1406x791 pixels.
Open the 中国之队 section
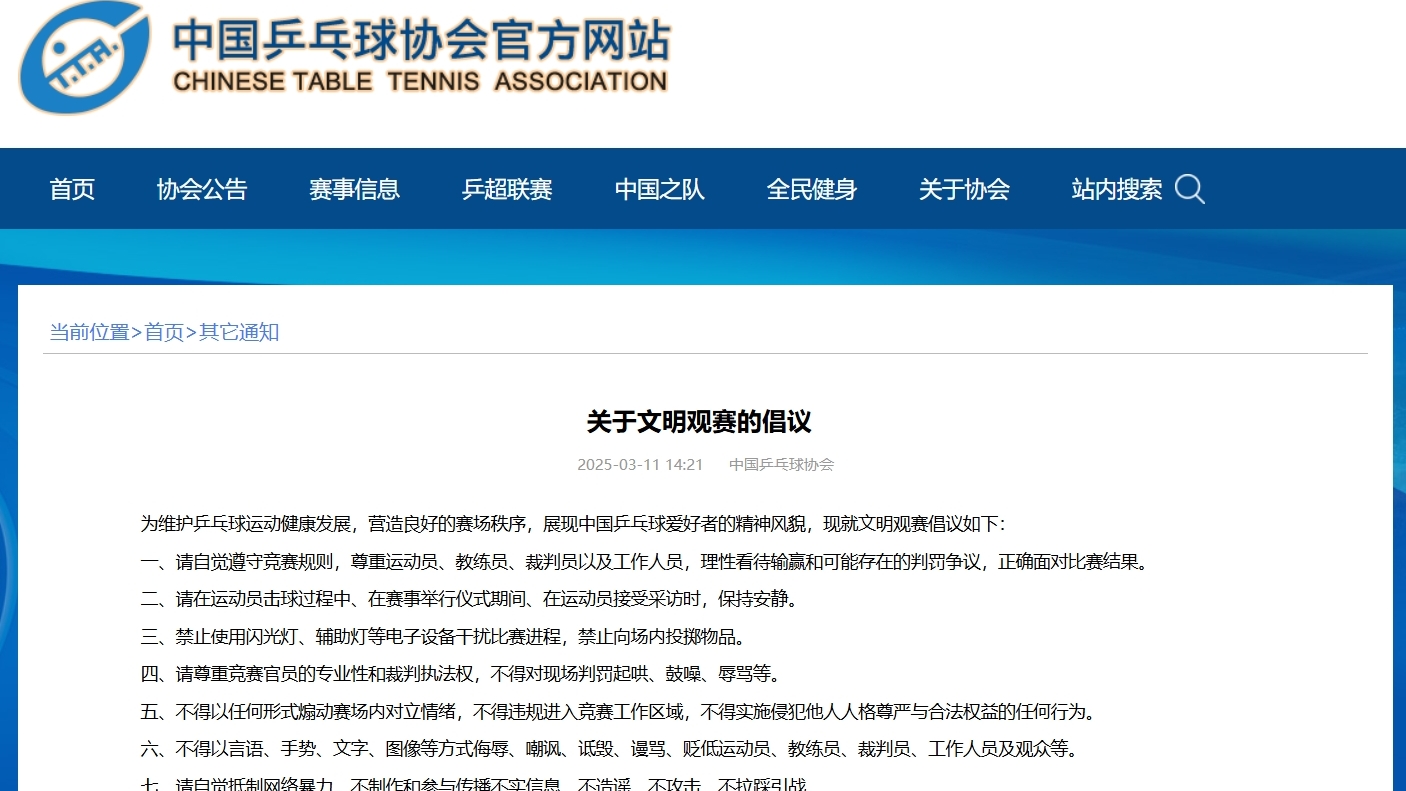[x=659, y=189]
